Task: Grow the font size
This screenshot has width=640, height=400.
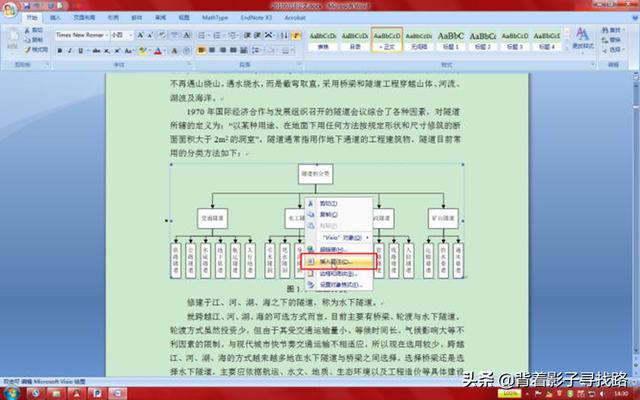Action: coord(140,36)
